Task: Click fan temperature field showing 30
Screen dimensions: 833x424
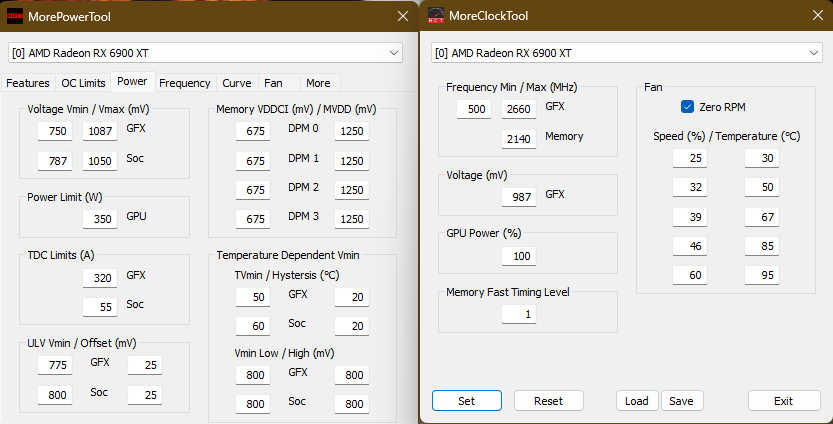Action: (762, 158)
